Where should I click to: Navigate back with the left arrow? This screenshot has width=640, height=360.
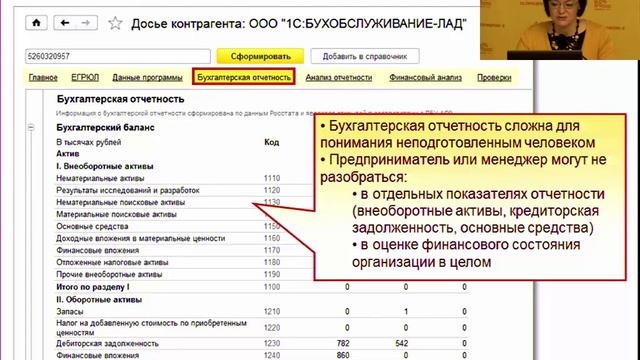[64, 23]
